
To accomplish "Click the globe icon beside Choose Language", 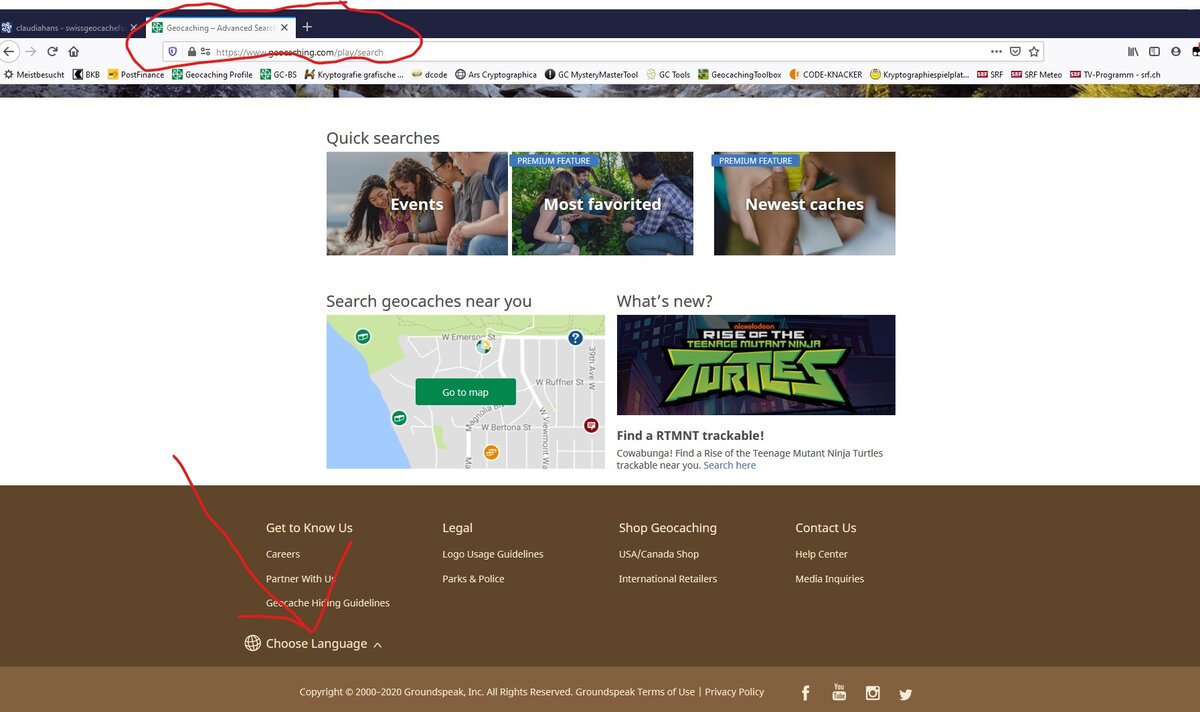I will [253, 643].
